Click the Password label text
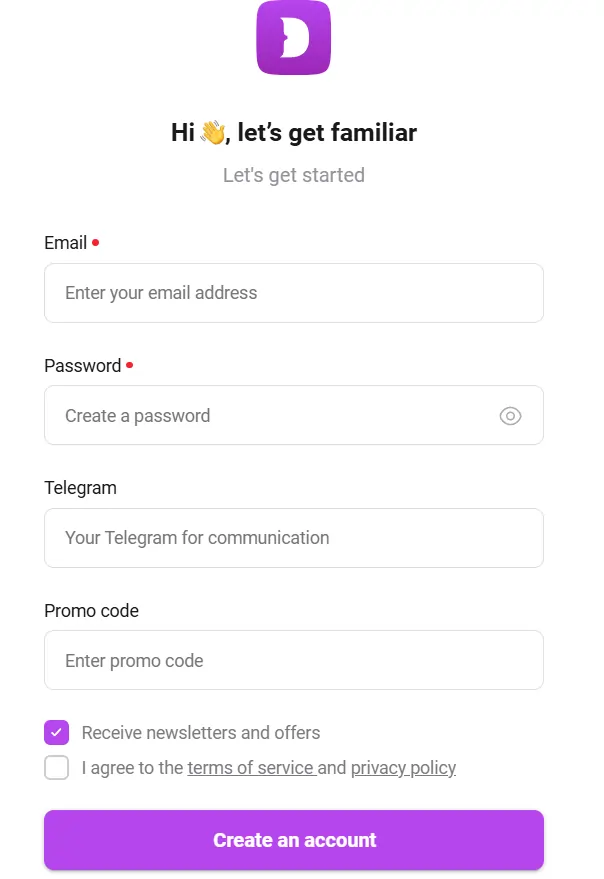Screen dimensions: 604x879 [x=78, y=365]
